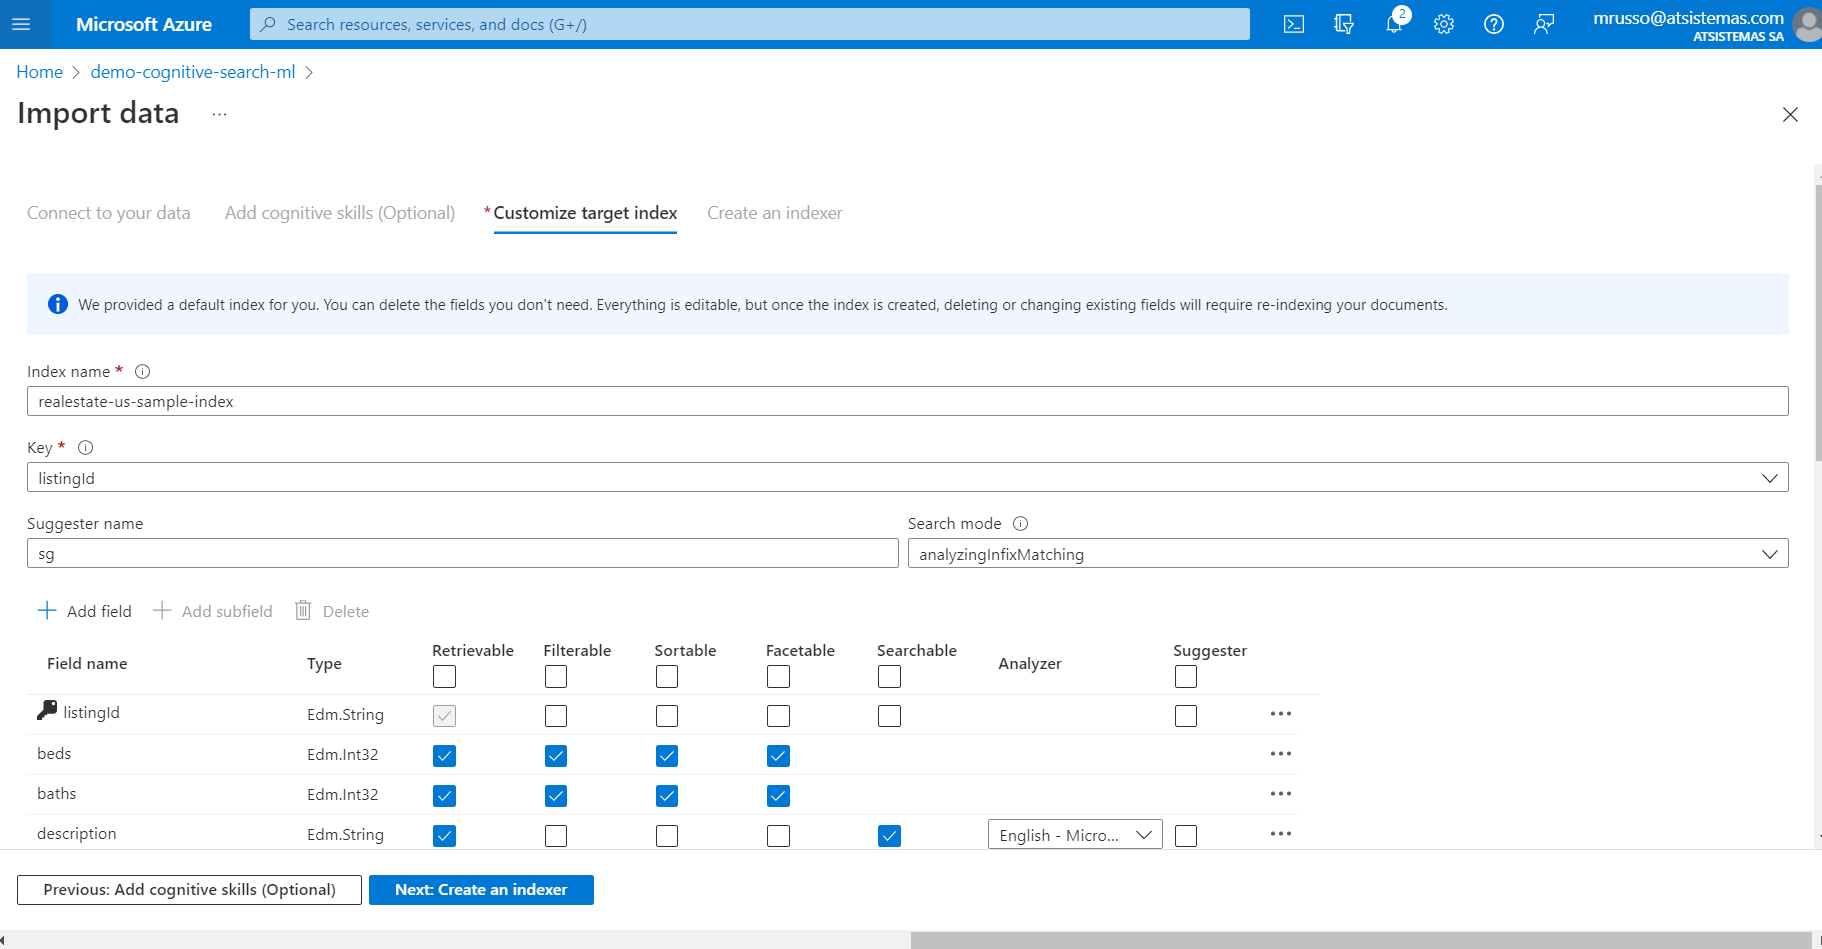Enable Sortable for description

[x=667, y=836]
